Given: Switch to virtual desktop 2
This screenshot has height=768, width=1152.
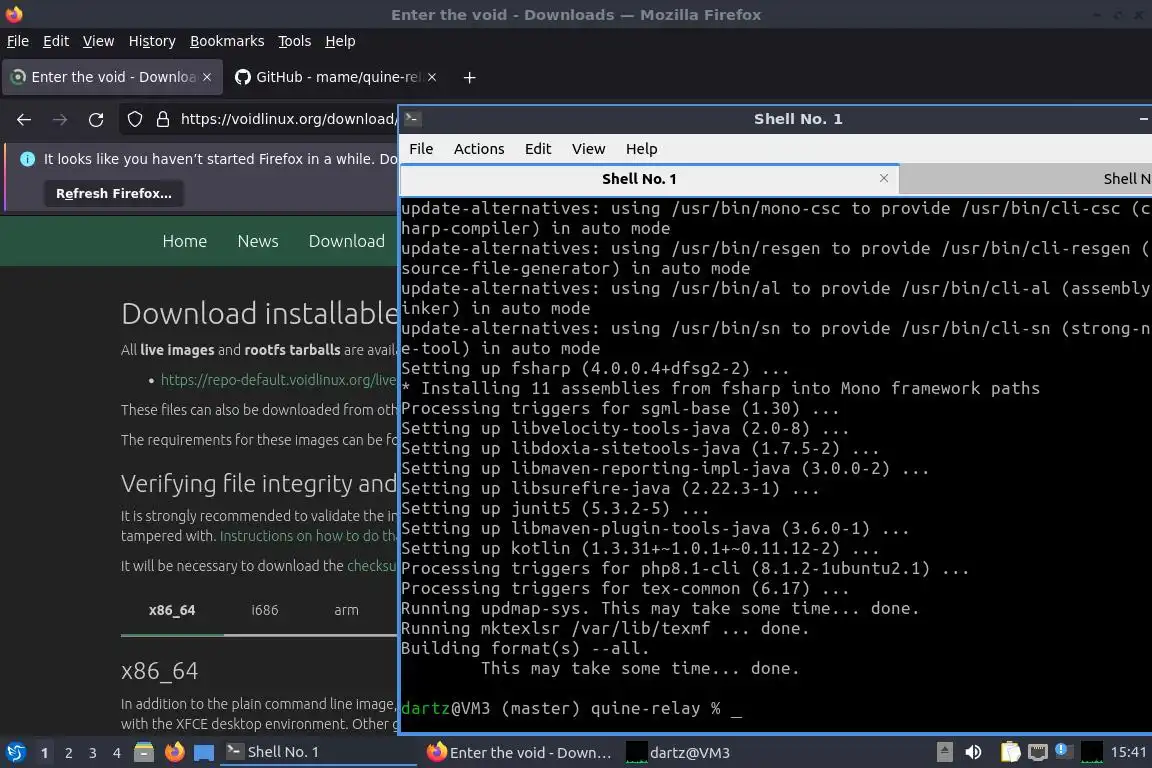Looking at the screenshot, I should point(69,753).
